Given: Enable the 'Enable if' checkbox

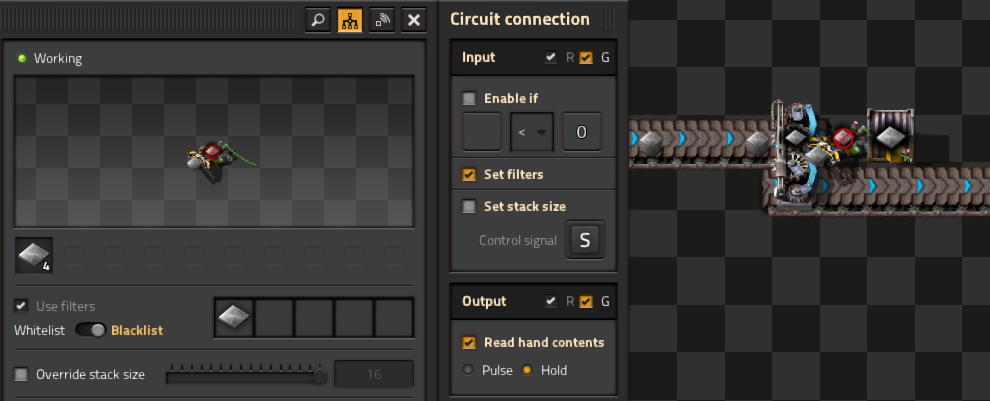Looking at the screenshot, I should click(469, 99).
